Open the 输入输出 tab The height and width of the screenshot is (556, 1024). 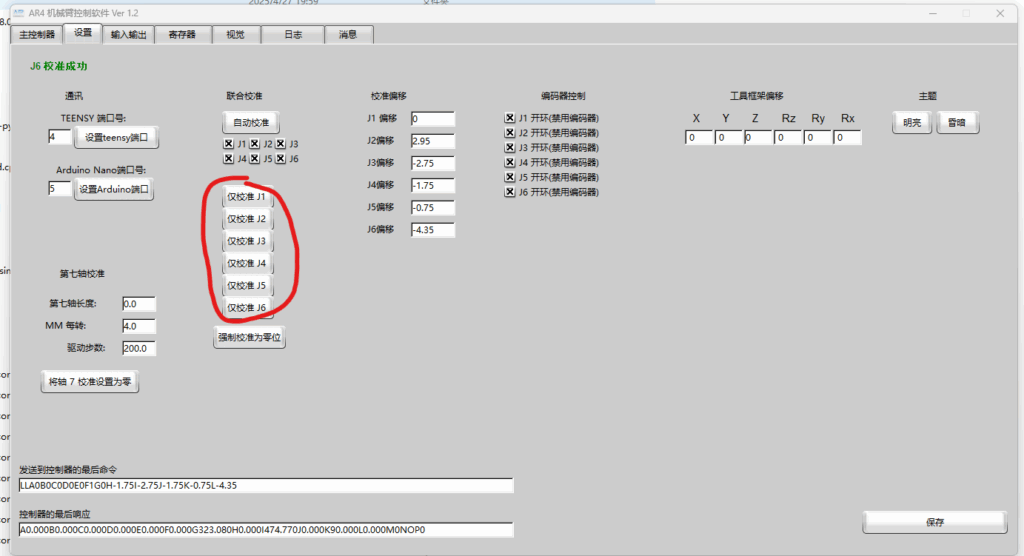pos(128,34)
